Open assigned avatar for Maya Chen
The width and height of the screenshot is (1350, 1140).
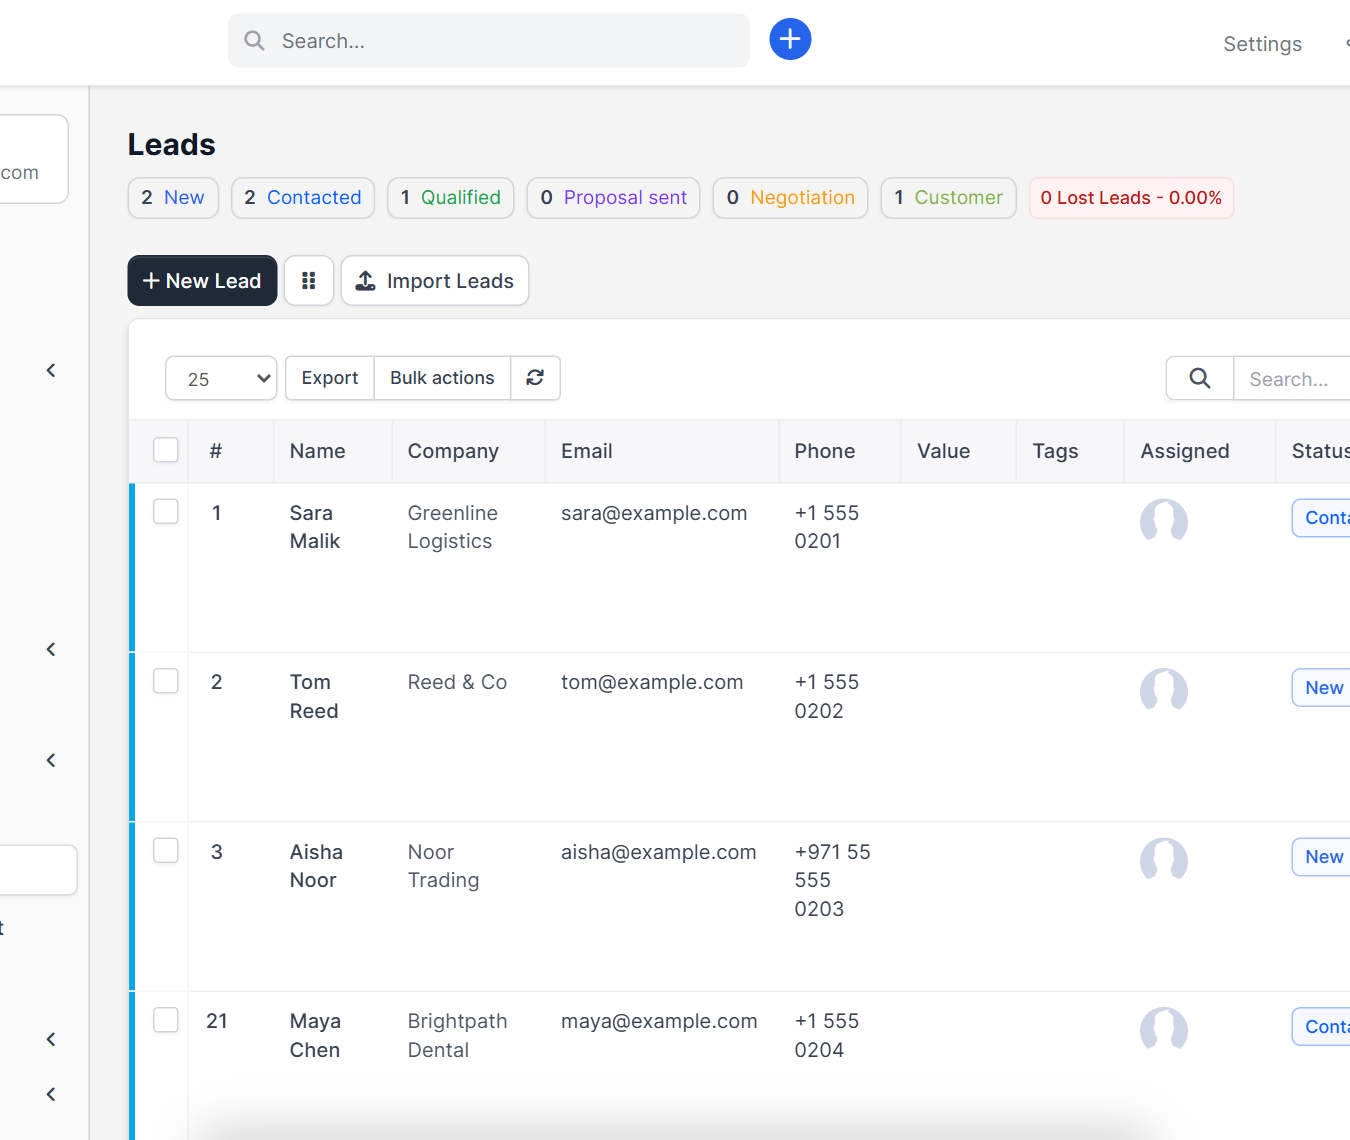[1164, 1029]
